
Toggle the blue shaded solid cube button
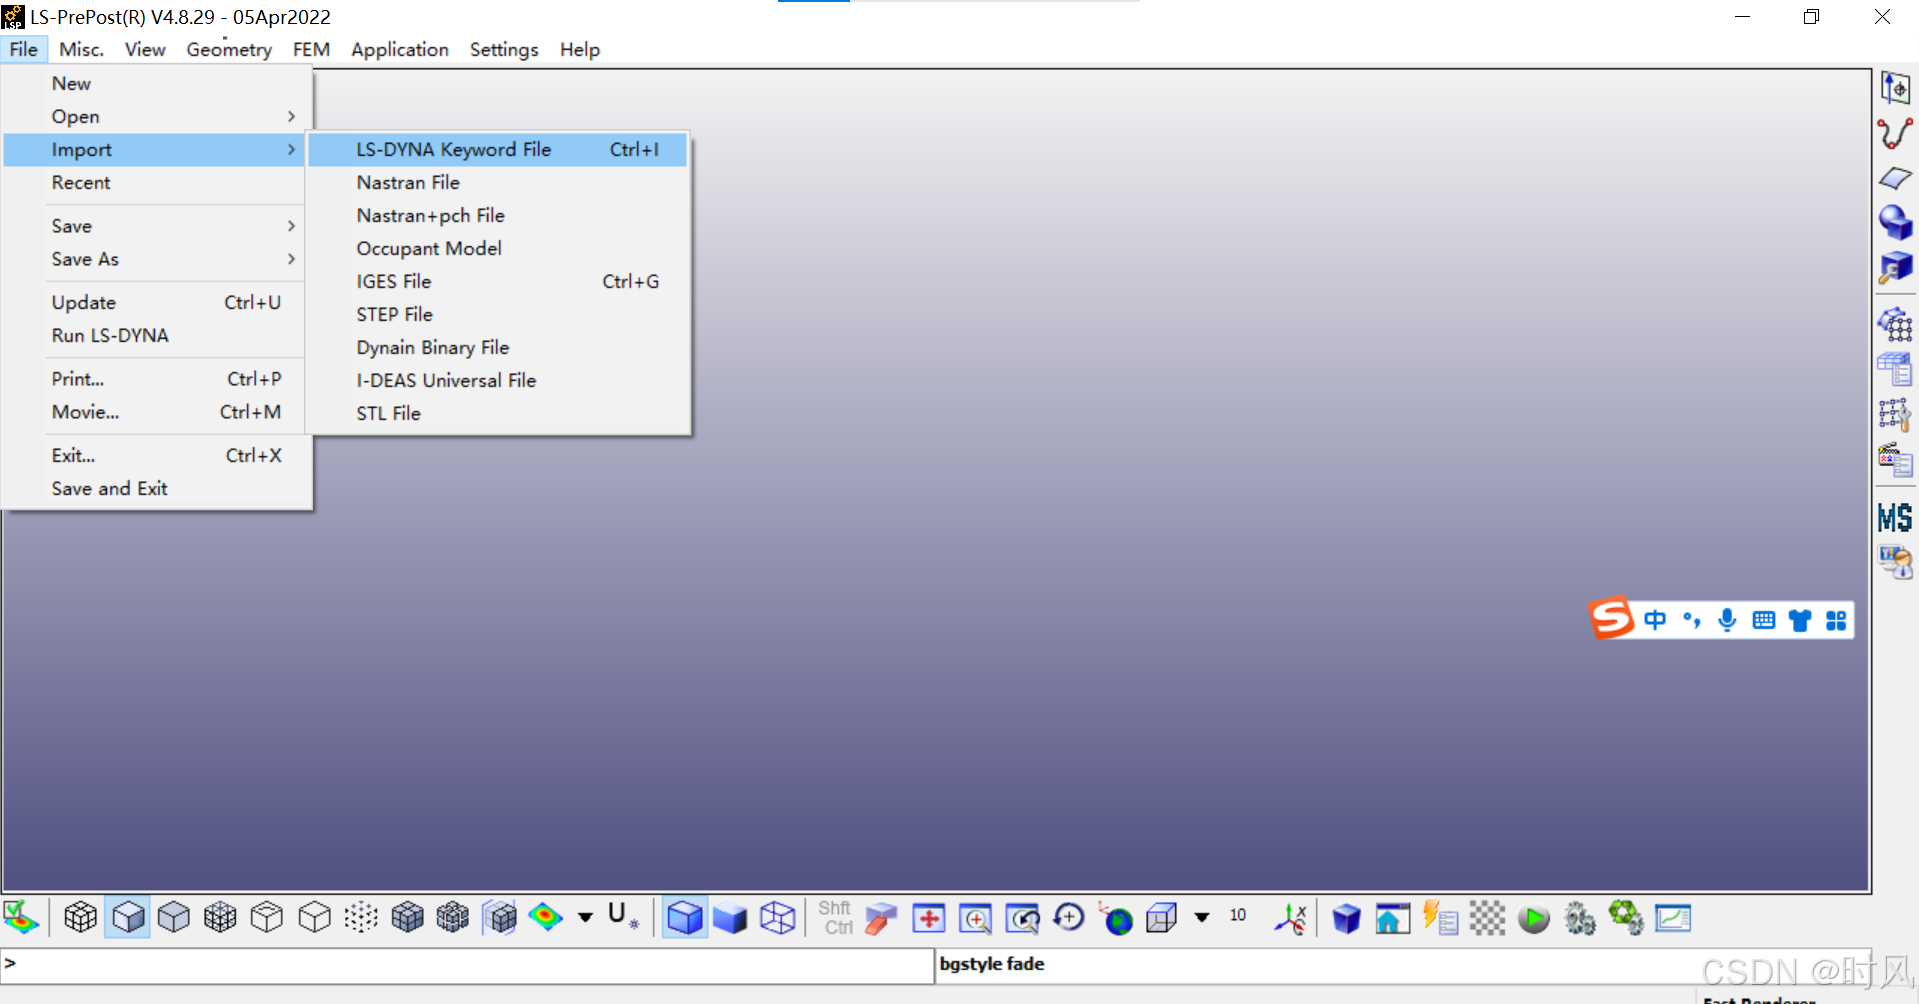(685, 917)
